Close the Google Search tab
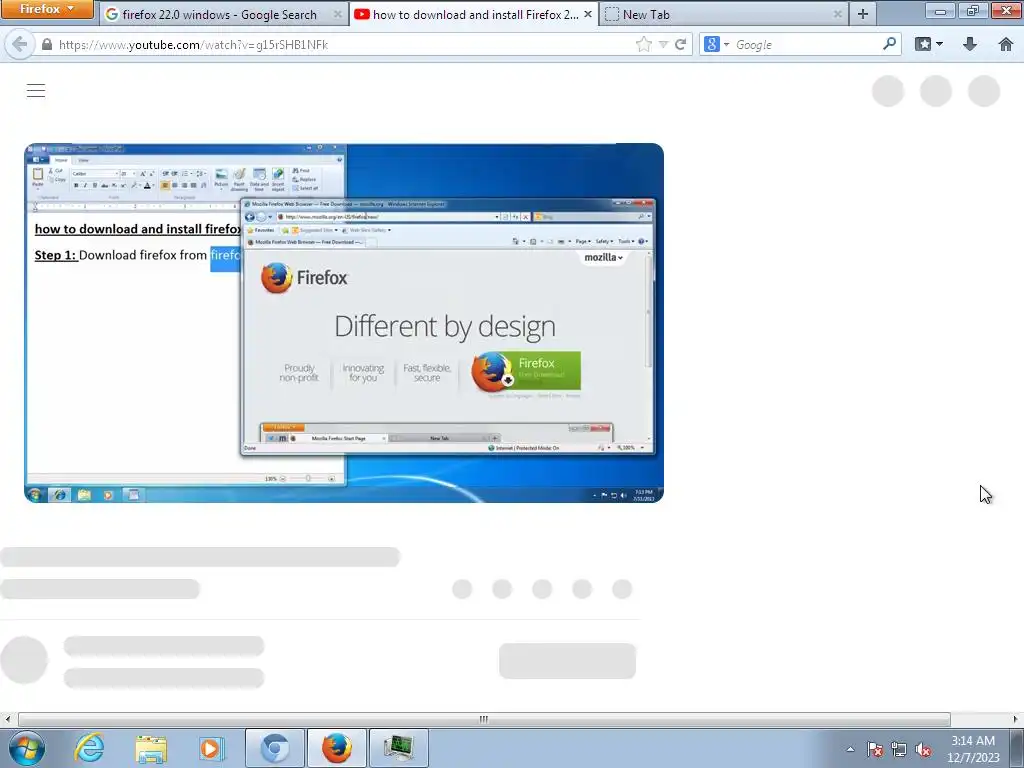 pos(338,14)
